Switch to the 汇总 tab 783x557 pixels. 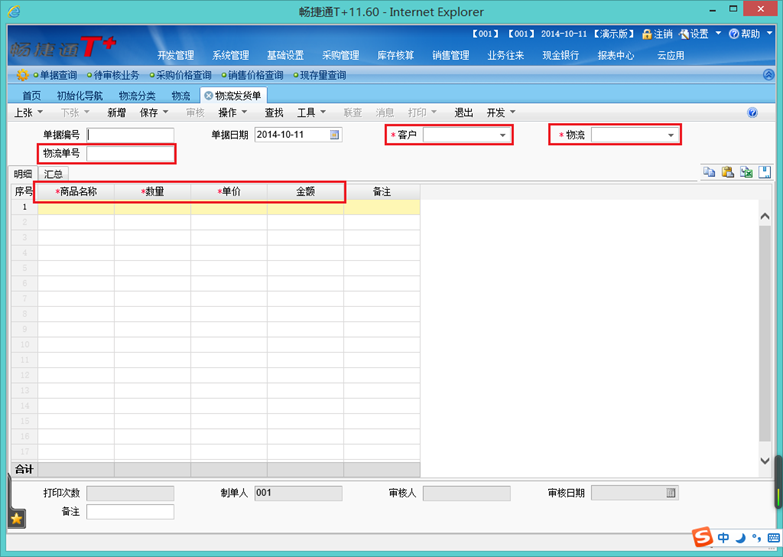(x=53, y=174)
